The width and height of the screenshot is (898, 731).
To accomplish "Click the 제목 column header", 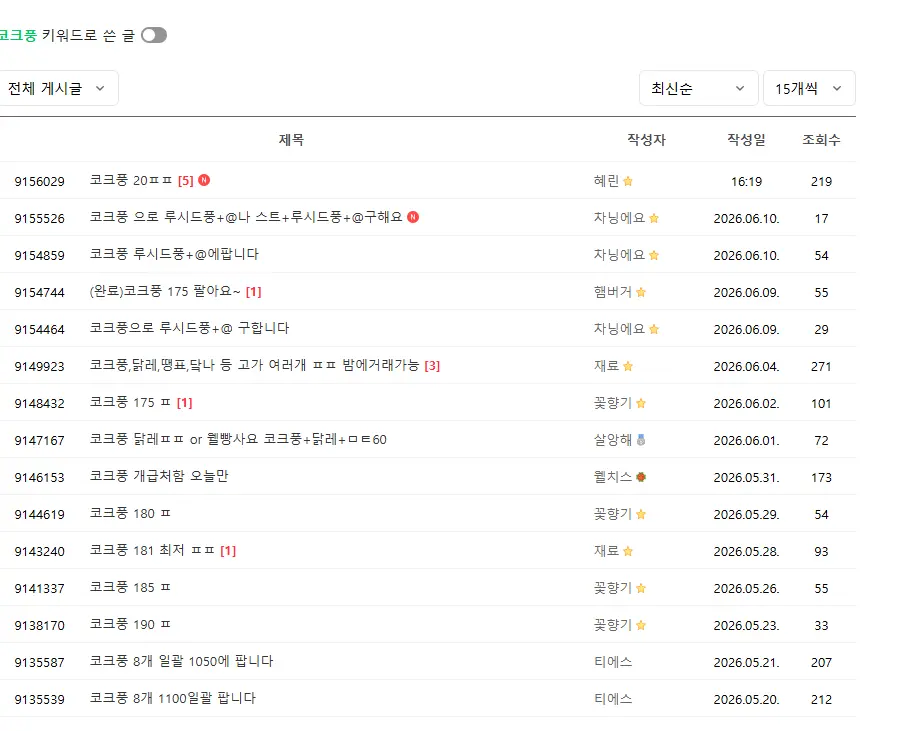I will tap(291, 139).
